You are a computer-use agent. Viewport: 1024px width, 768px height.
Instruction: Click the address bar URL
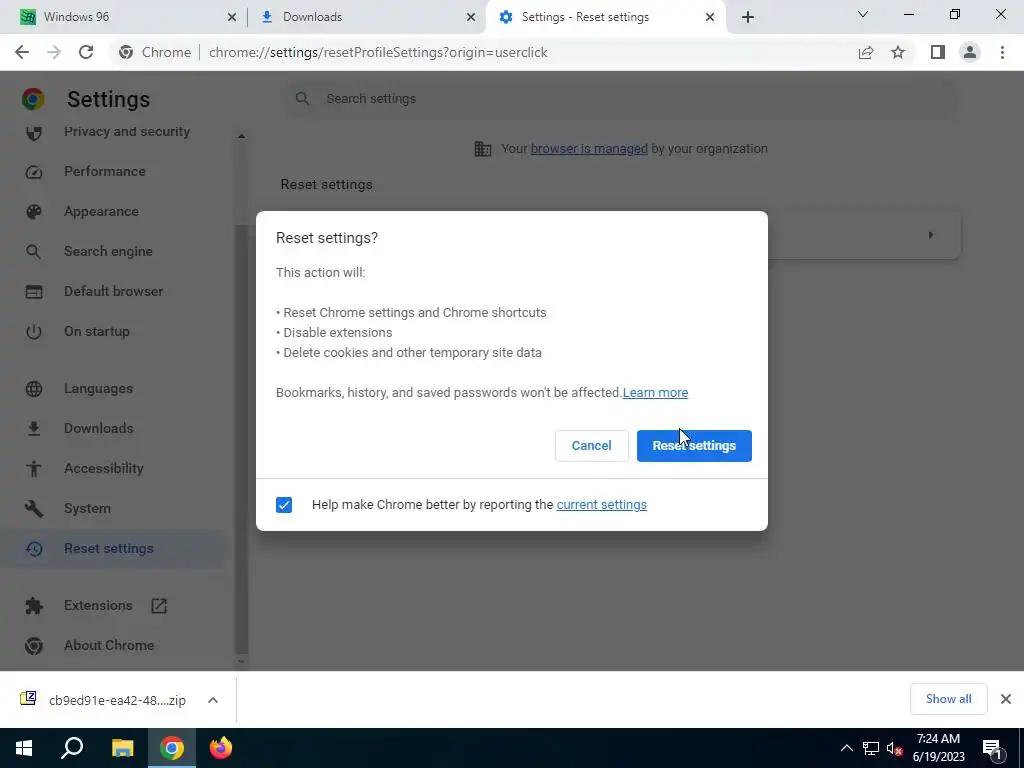pyautogui.click(x=377, y=52)
